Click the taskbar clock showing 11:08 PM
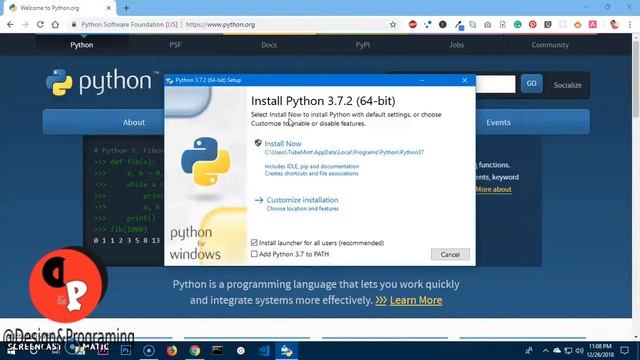 coord(600,351)
